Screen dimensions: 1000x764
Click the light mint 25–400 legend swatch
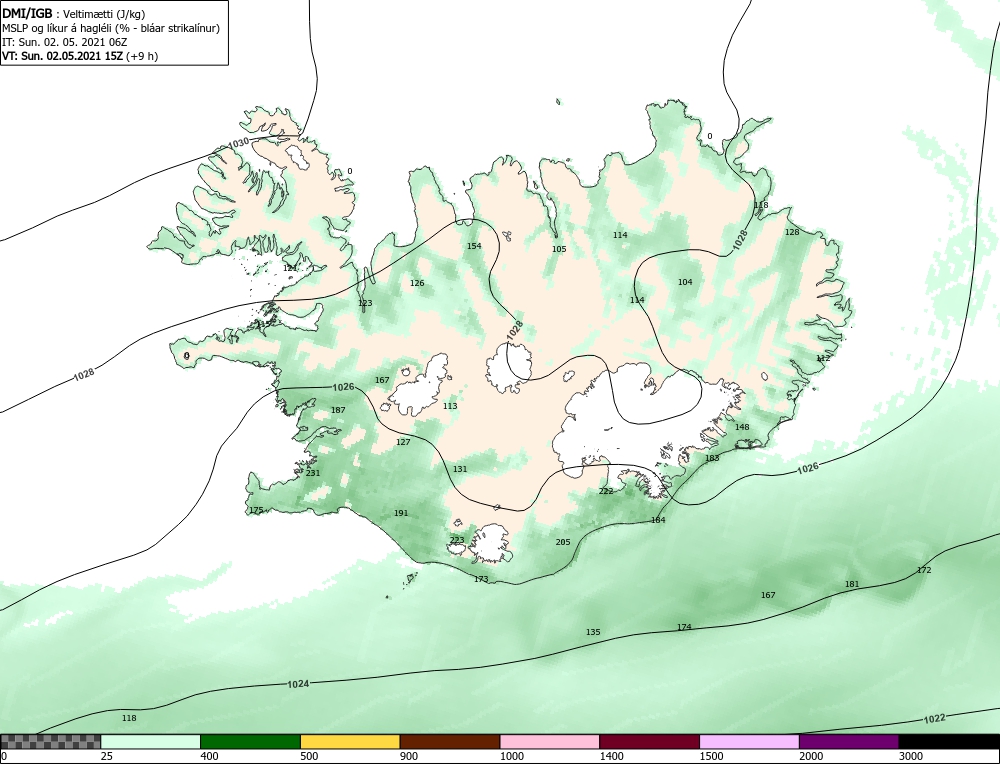coord(151,741)
